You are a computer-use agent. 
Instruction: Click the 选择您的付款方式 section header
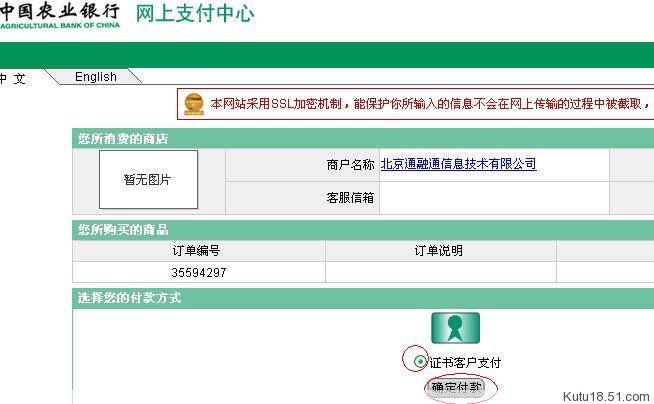[129, 298]
